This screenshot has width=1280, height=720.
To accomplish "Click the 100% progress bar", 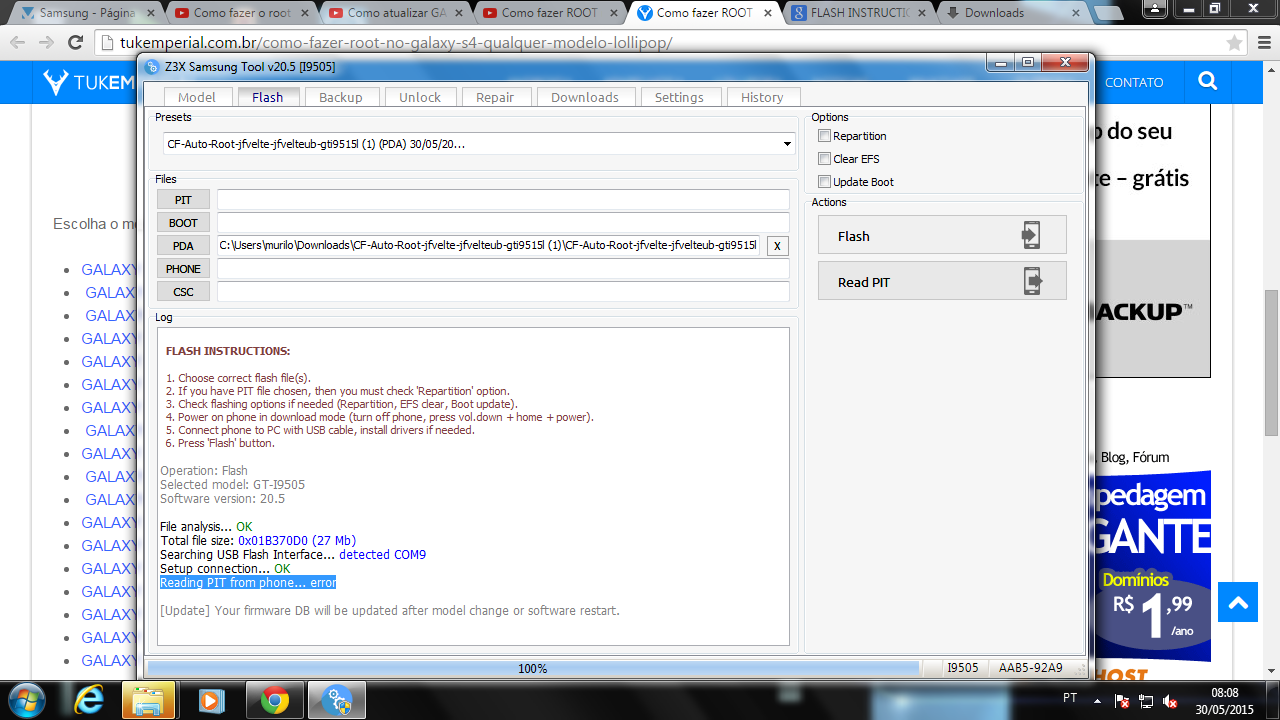I will [532, 668].
